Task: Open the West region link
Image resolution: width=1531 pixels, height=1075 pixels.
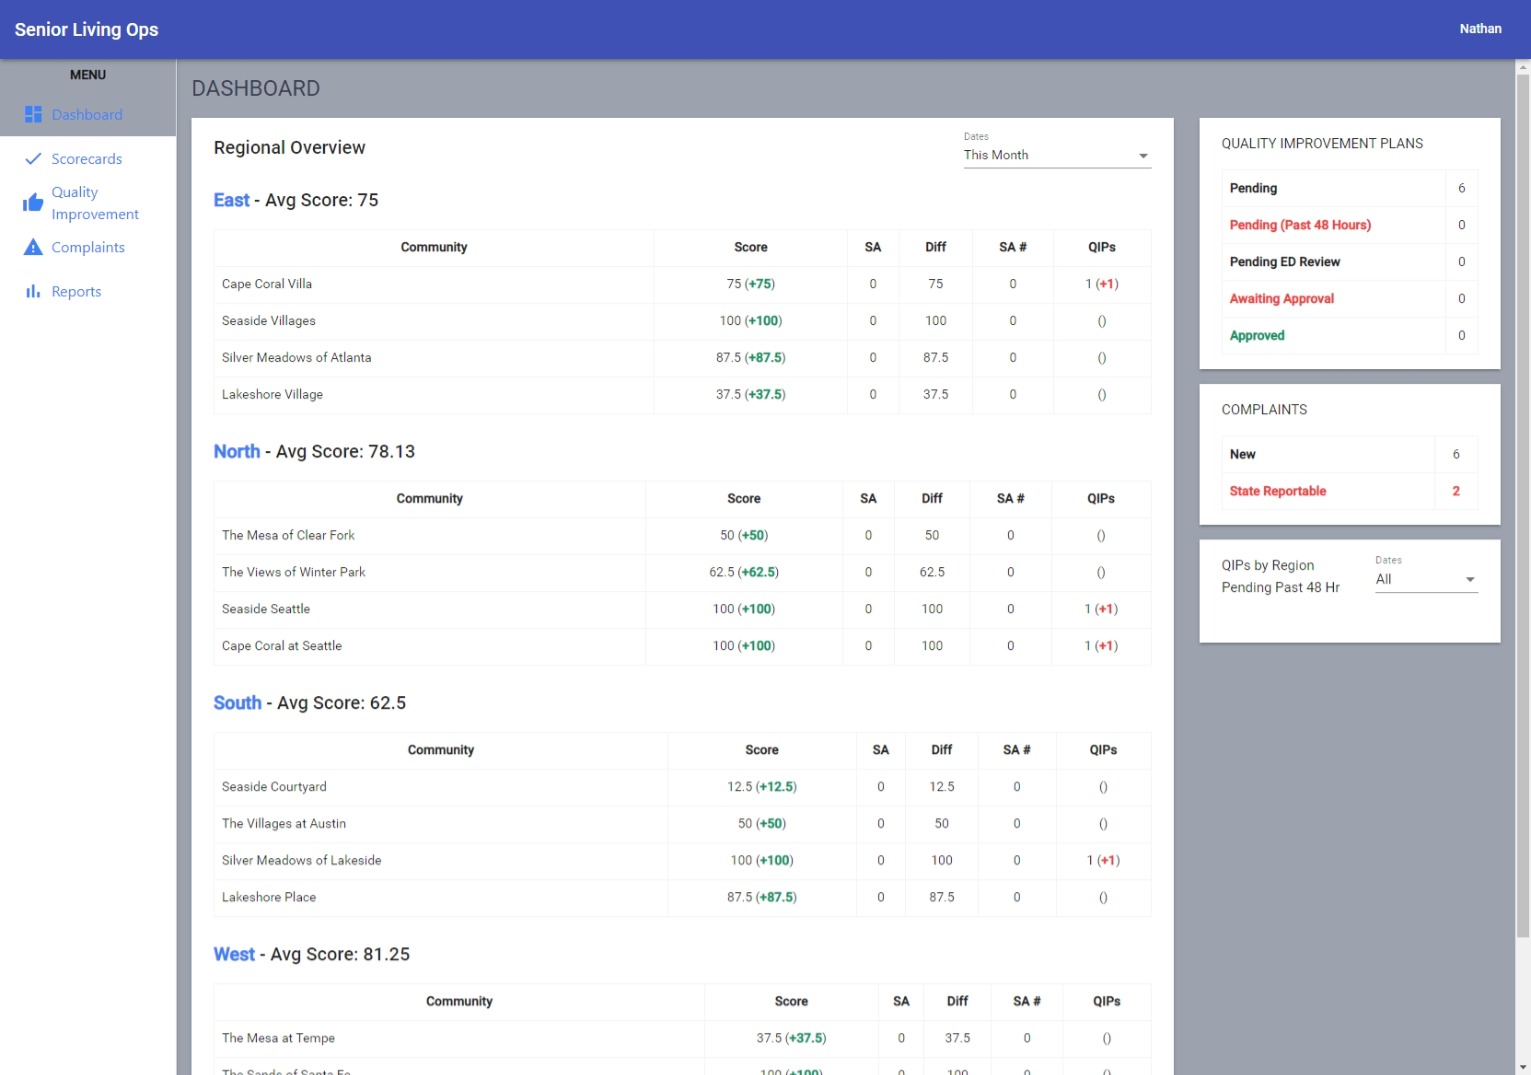Action: pos(234,954)
